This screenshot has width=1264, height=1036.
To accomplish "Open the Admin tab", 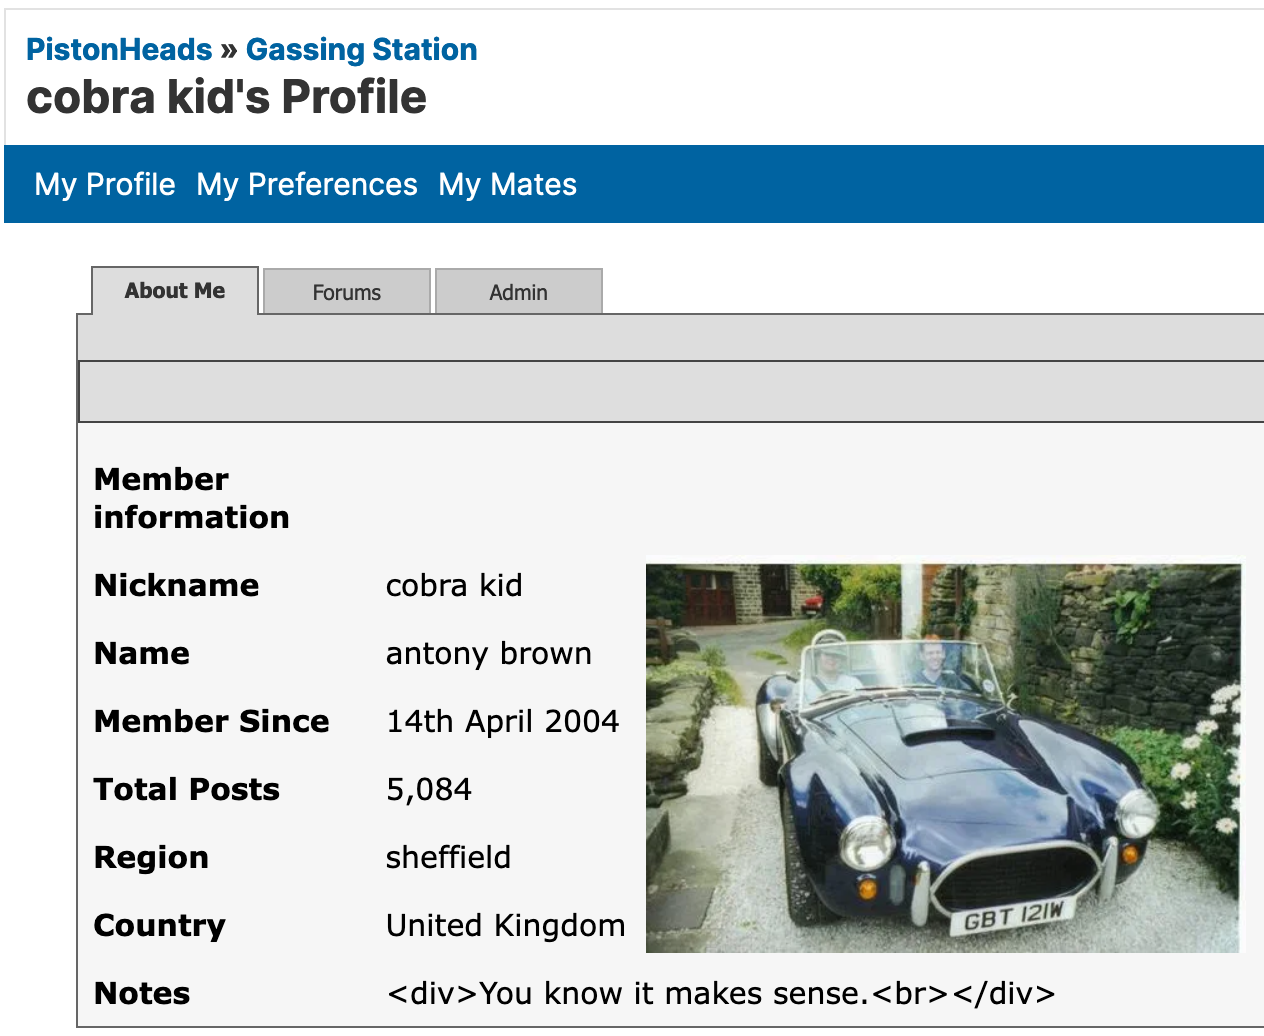I will (x=518, y=292).
